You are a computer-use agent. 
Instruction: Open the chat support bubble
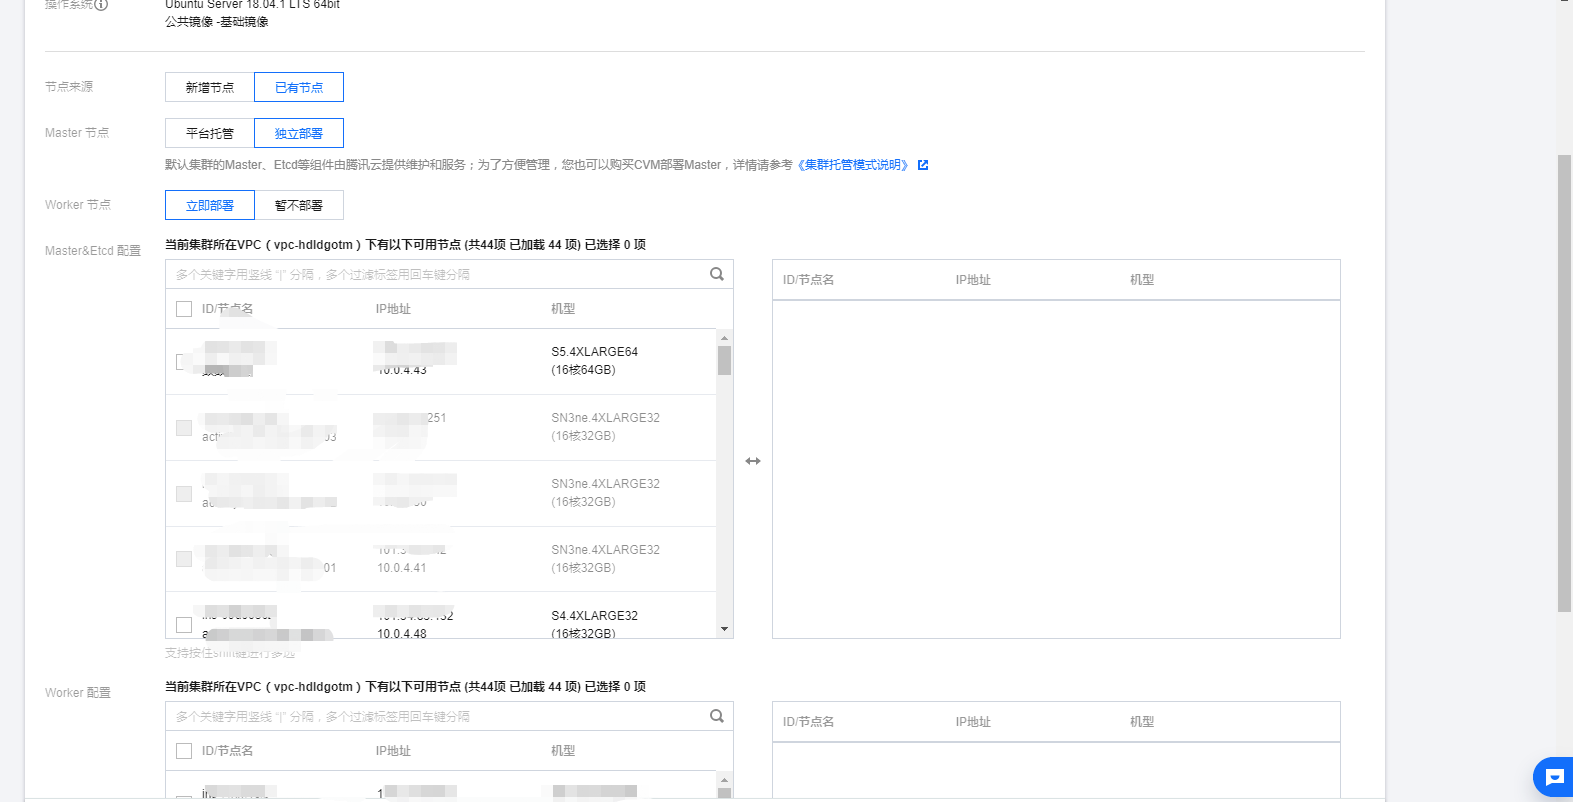coord(1554,777)
